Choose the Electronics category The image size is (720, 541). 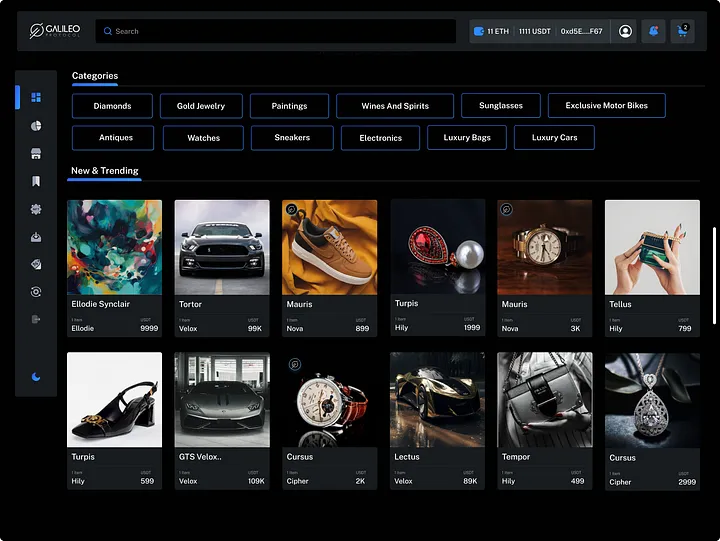[380, 138]
